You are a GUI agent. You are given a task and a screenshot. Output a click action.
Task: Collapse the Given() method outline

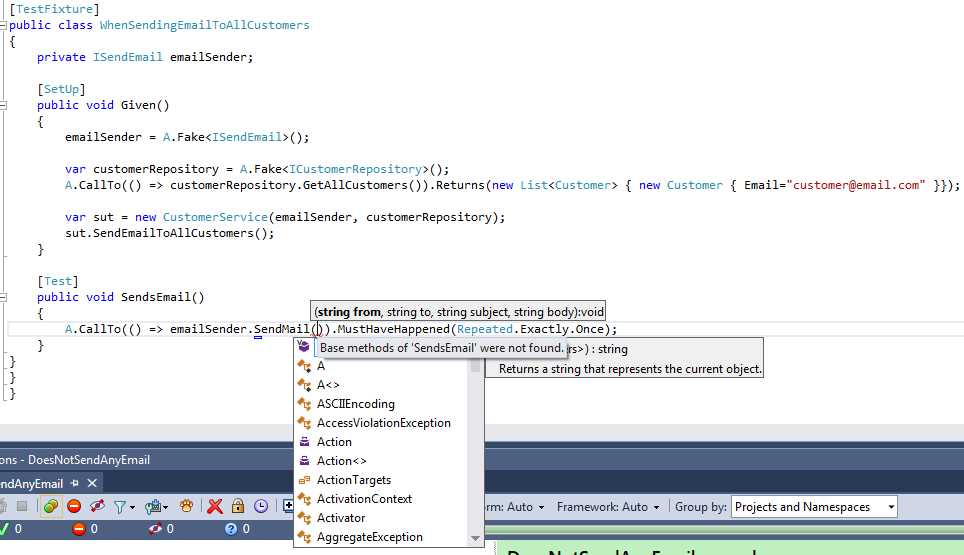[3, 106]
